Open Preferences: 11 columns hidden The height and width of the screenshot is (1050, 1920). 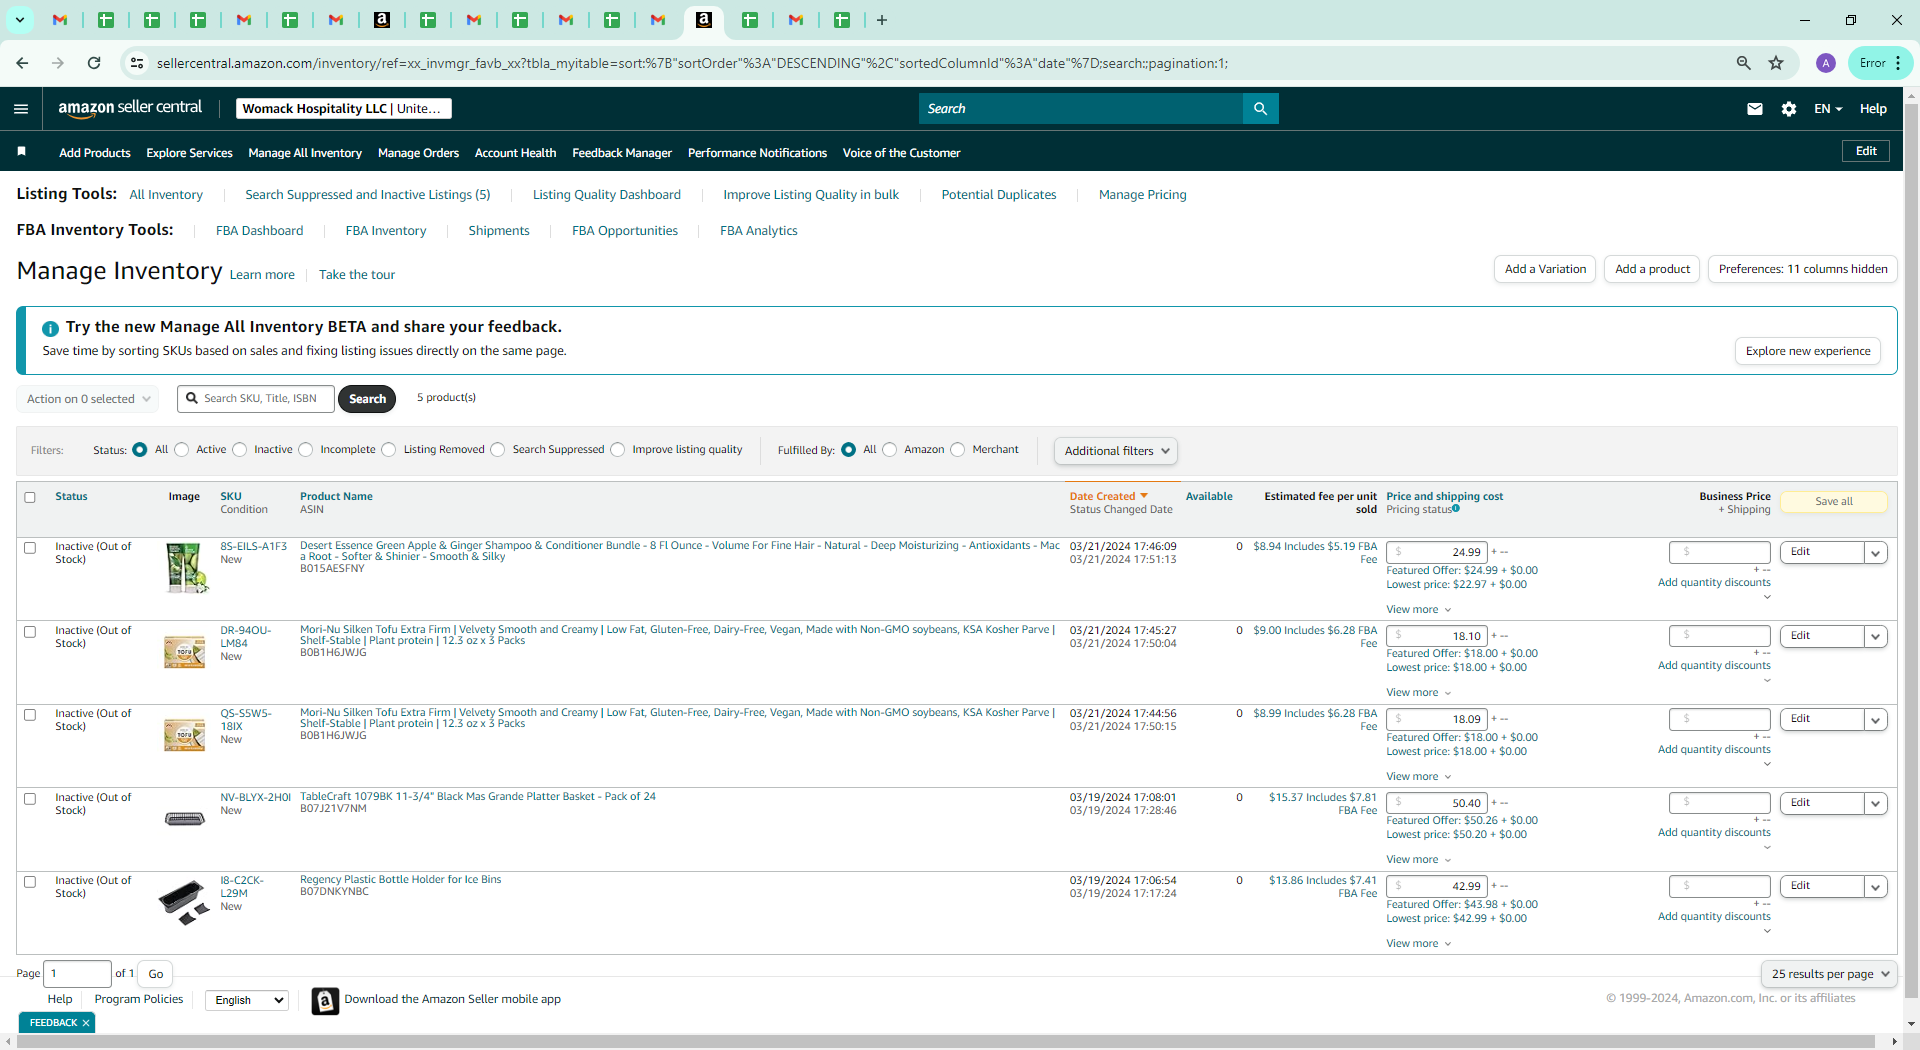(x=1803, y=269)
